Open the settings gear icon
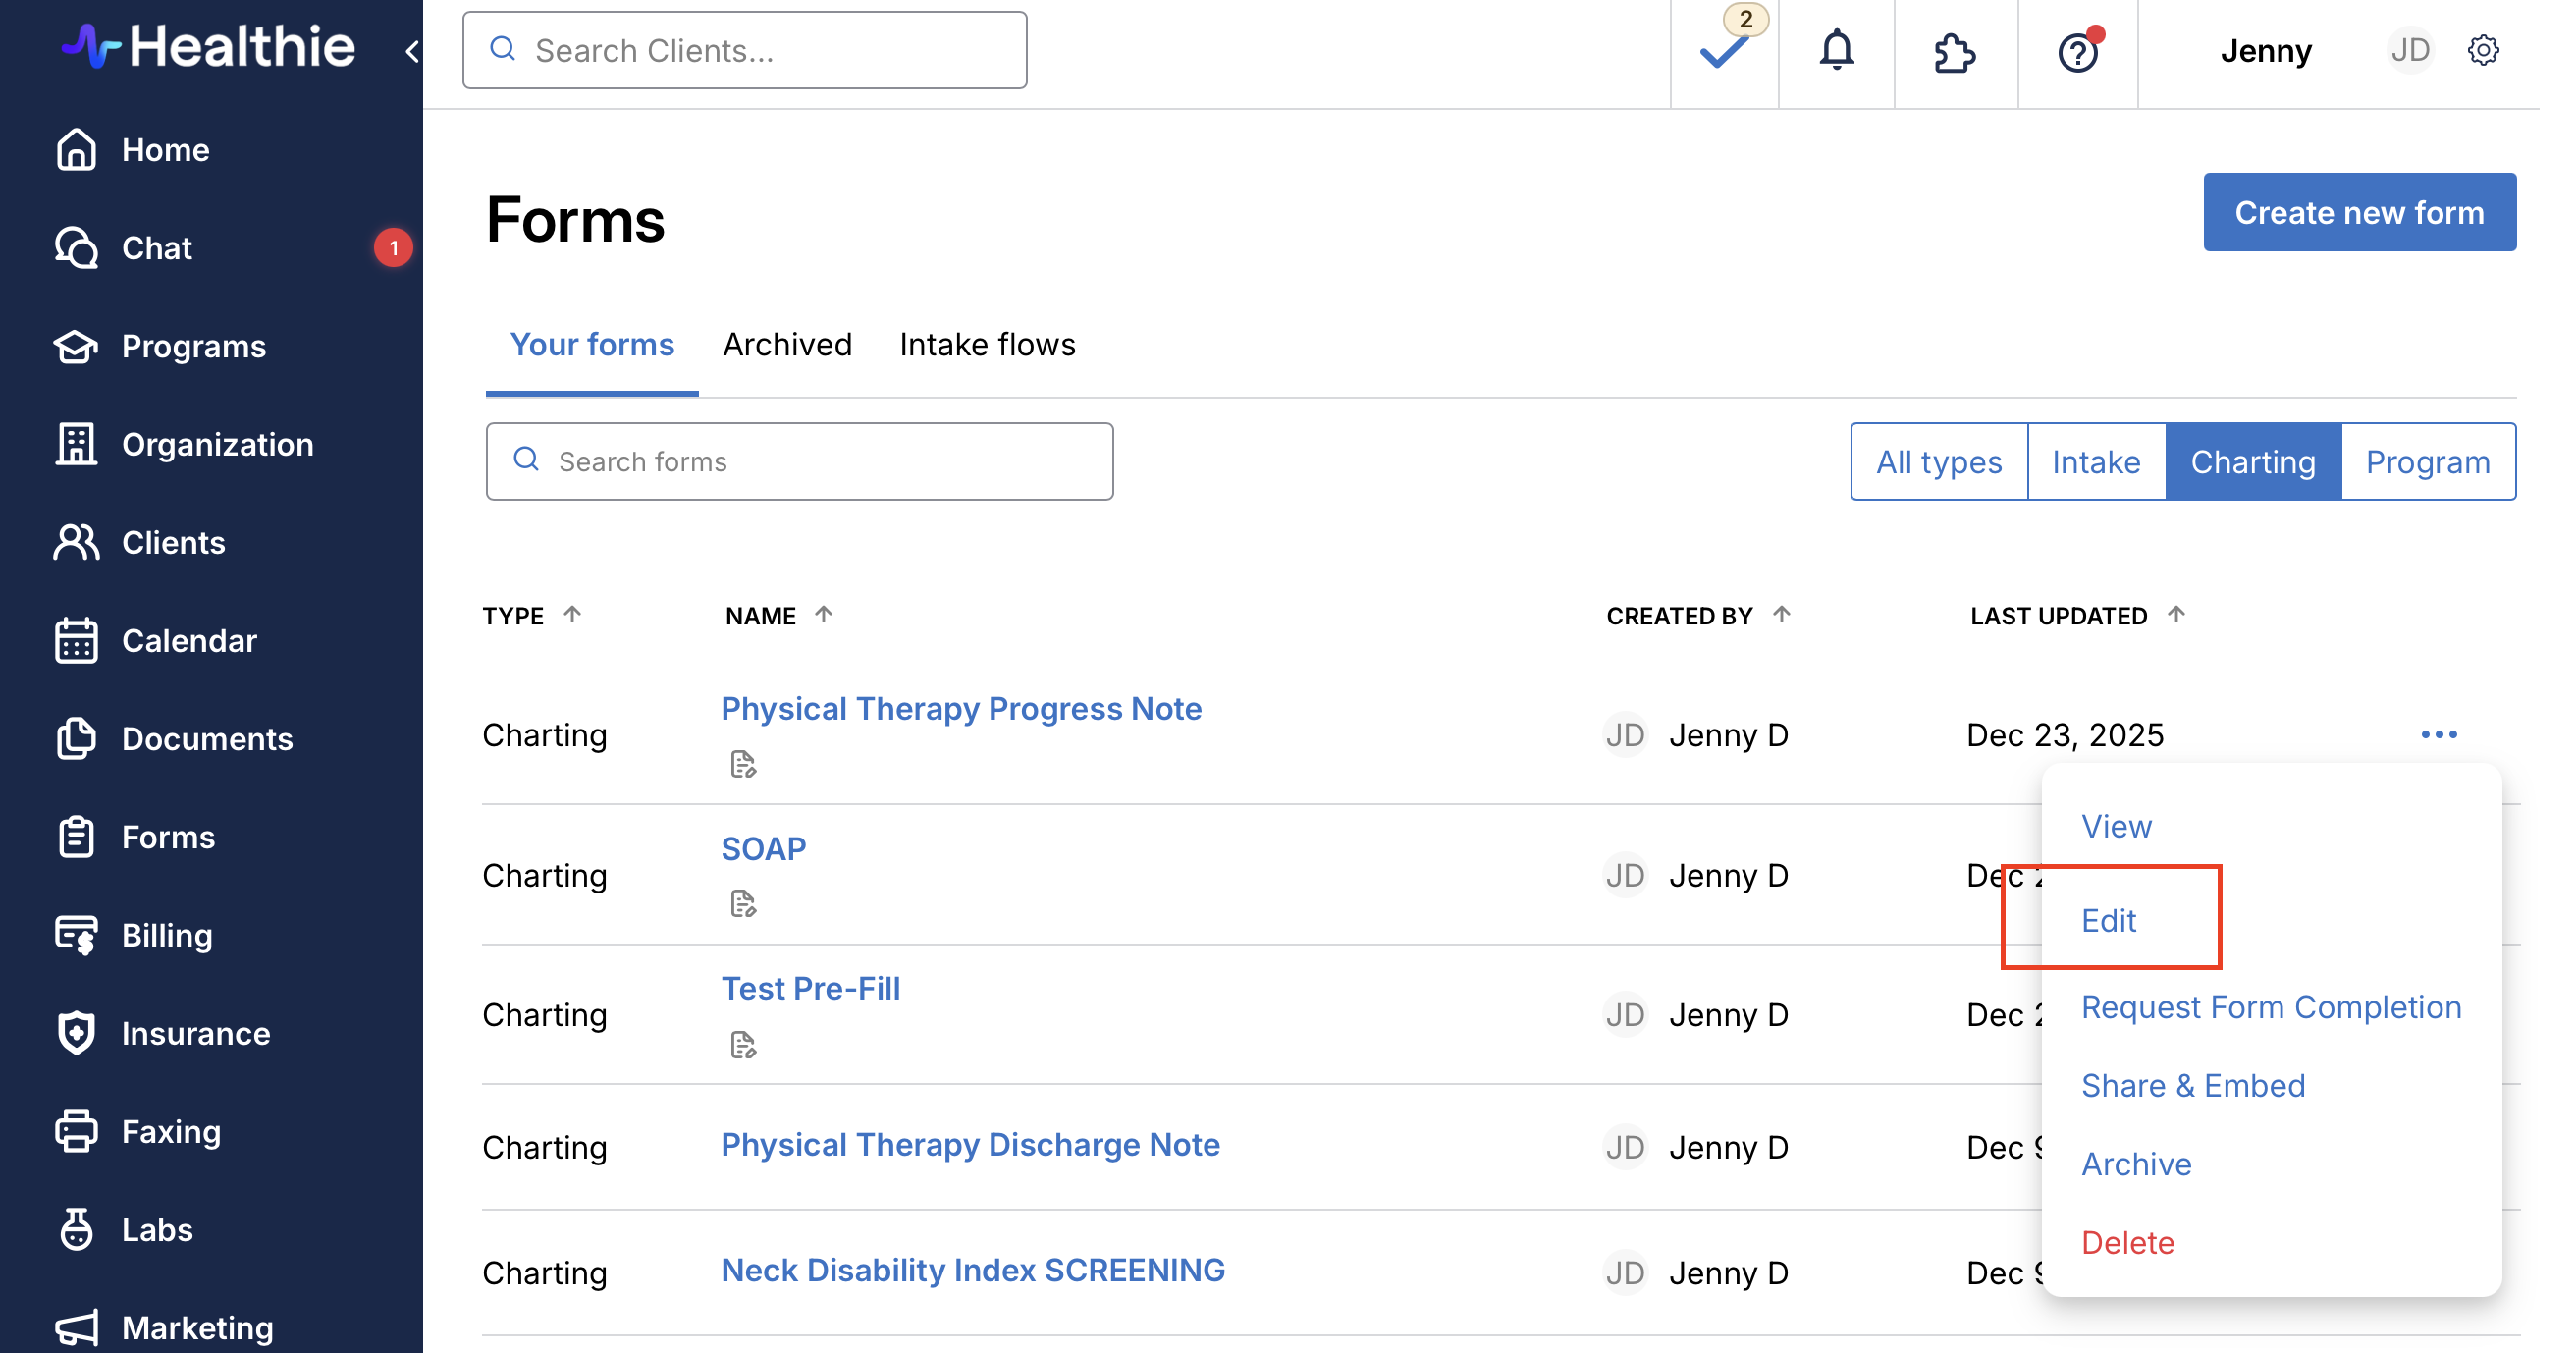 pos(2483,51)
